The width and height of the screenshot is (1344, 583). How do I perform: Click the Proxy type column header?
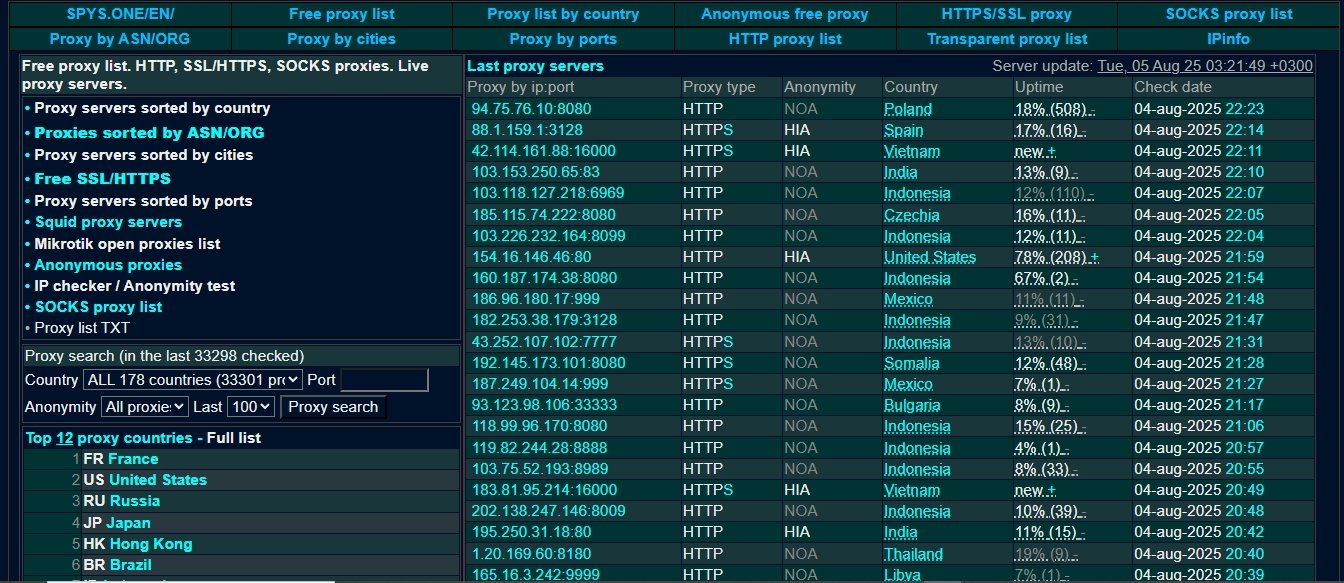[x=719, y=87]
